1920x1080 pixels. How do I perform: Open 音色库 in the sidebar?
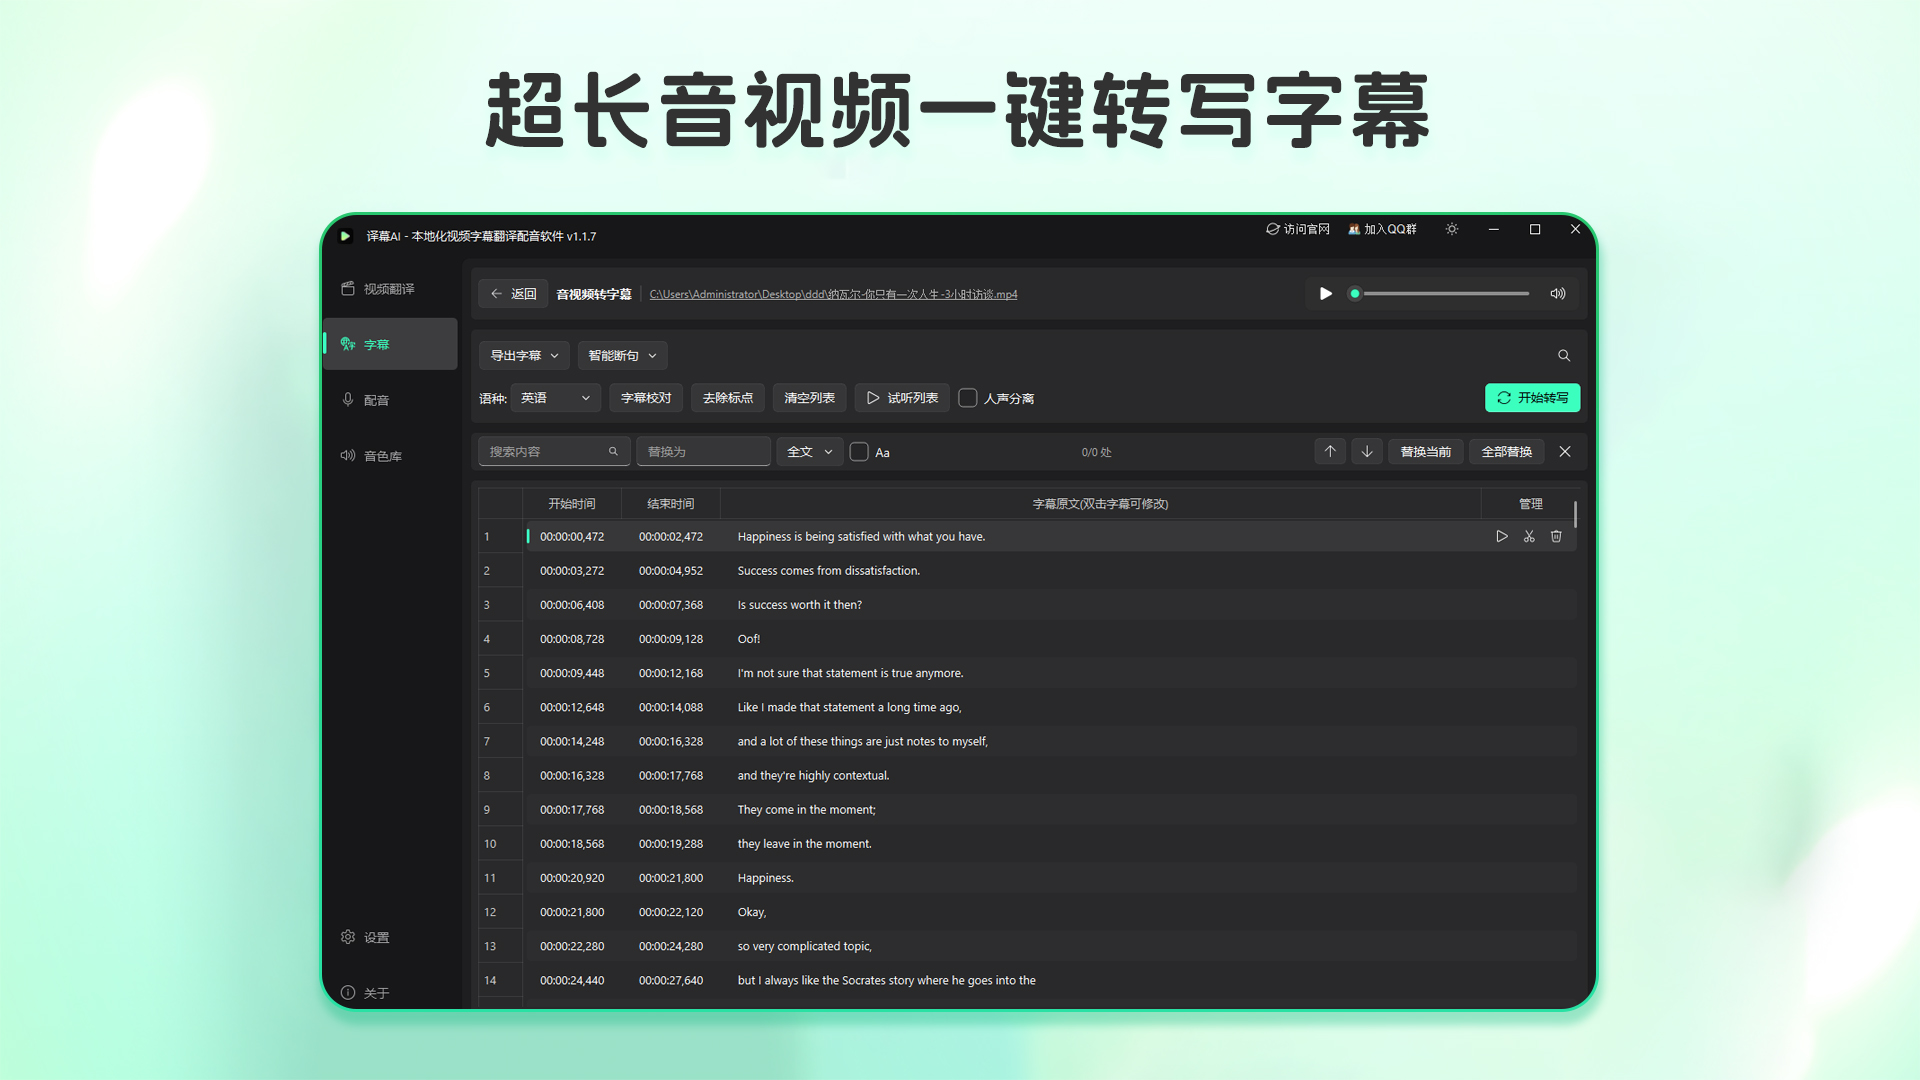pyautogui.click(x=390, y=456)
